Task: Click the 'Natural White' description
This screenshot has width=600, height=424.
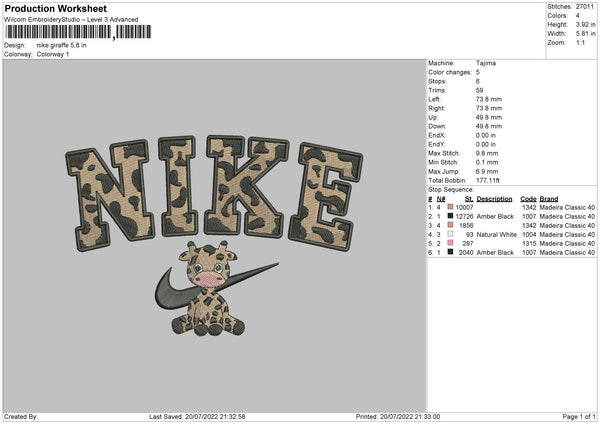Action: (496, 235)
